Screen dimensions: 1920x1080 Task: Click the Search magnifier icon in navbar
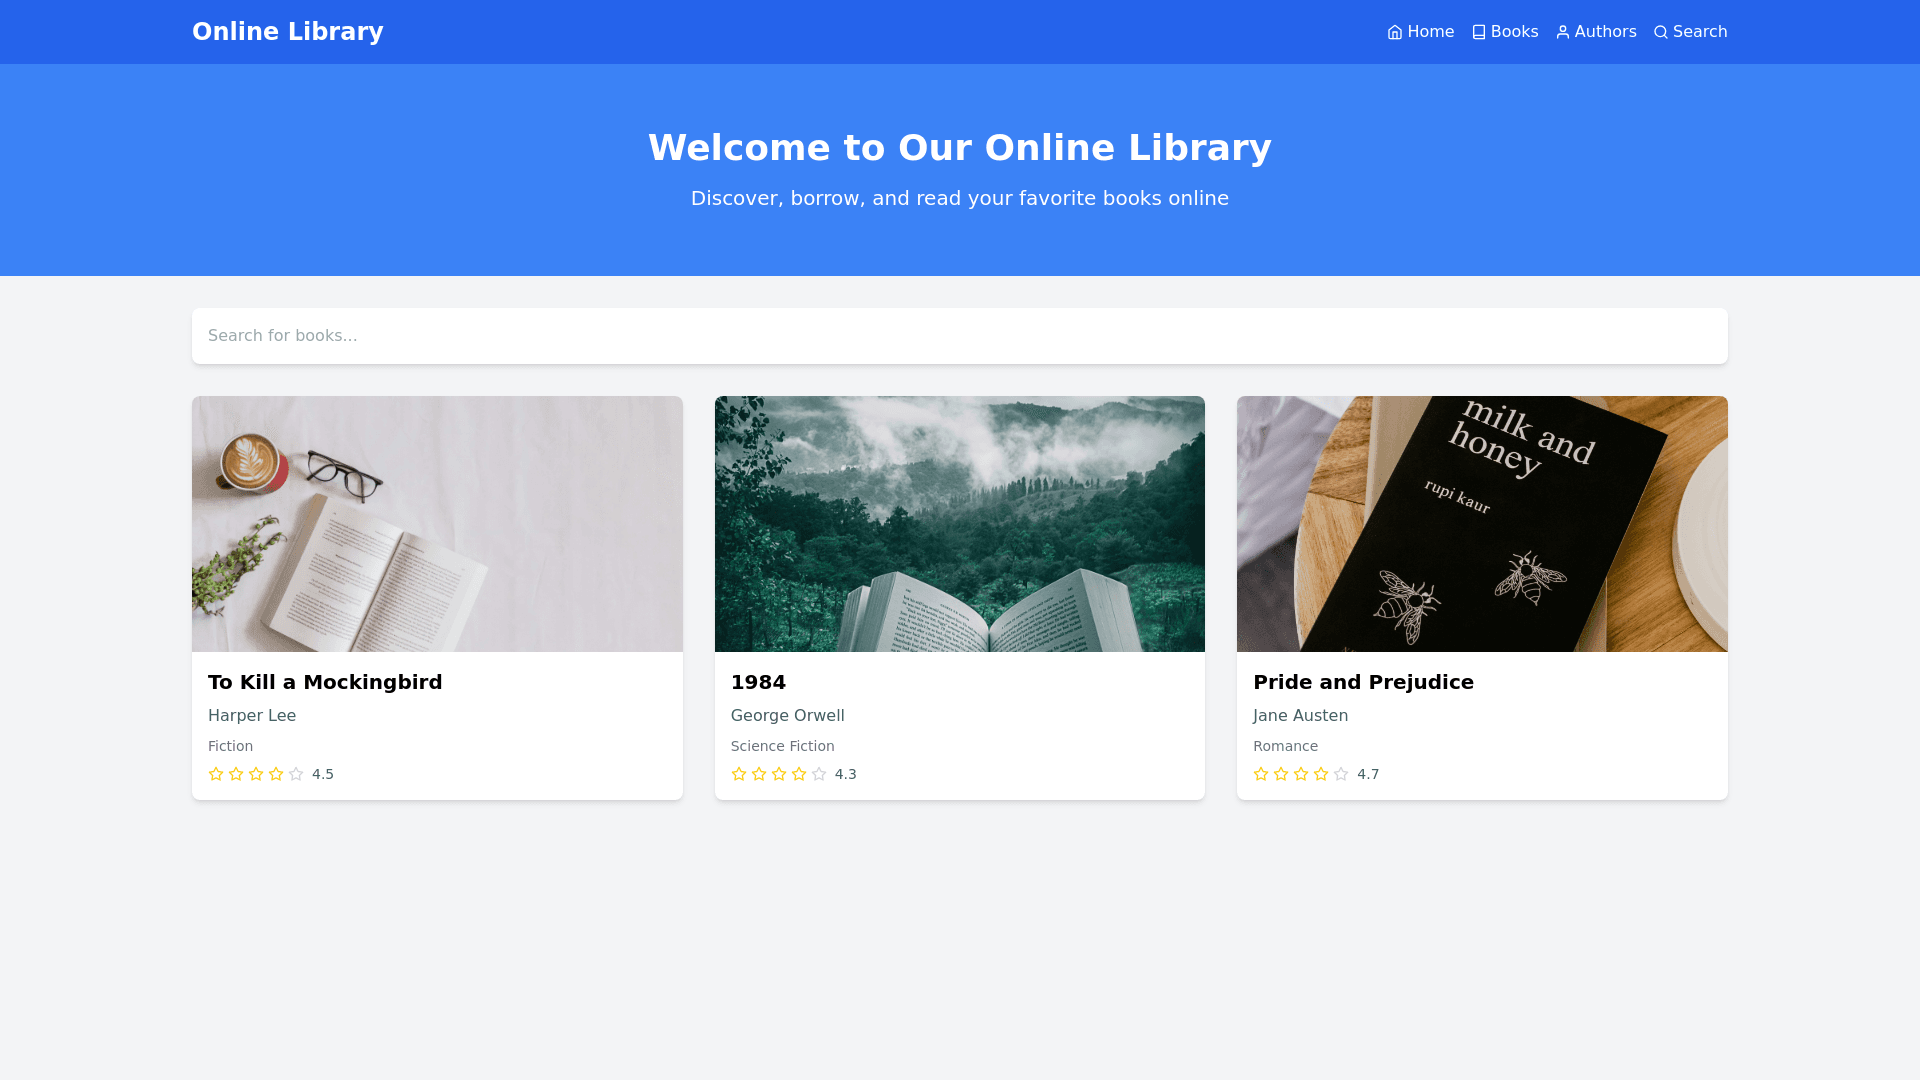click(x=1661, y=32)
